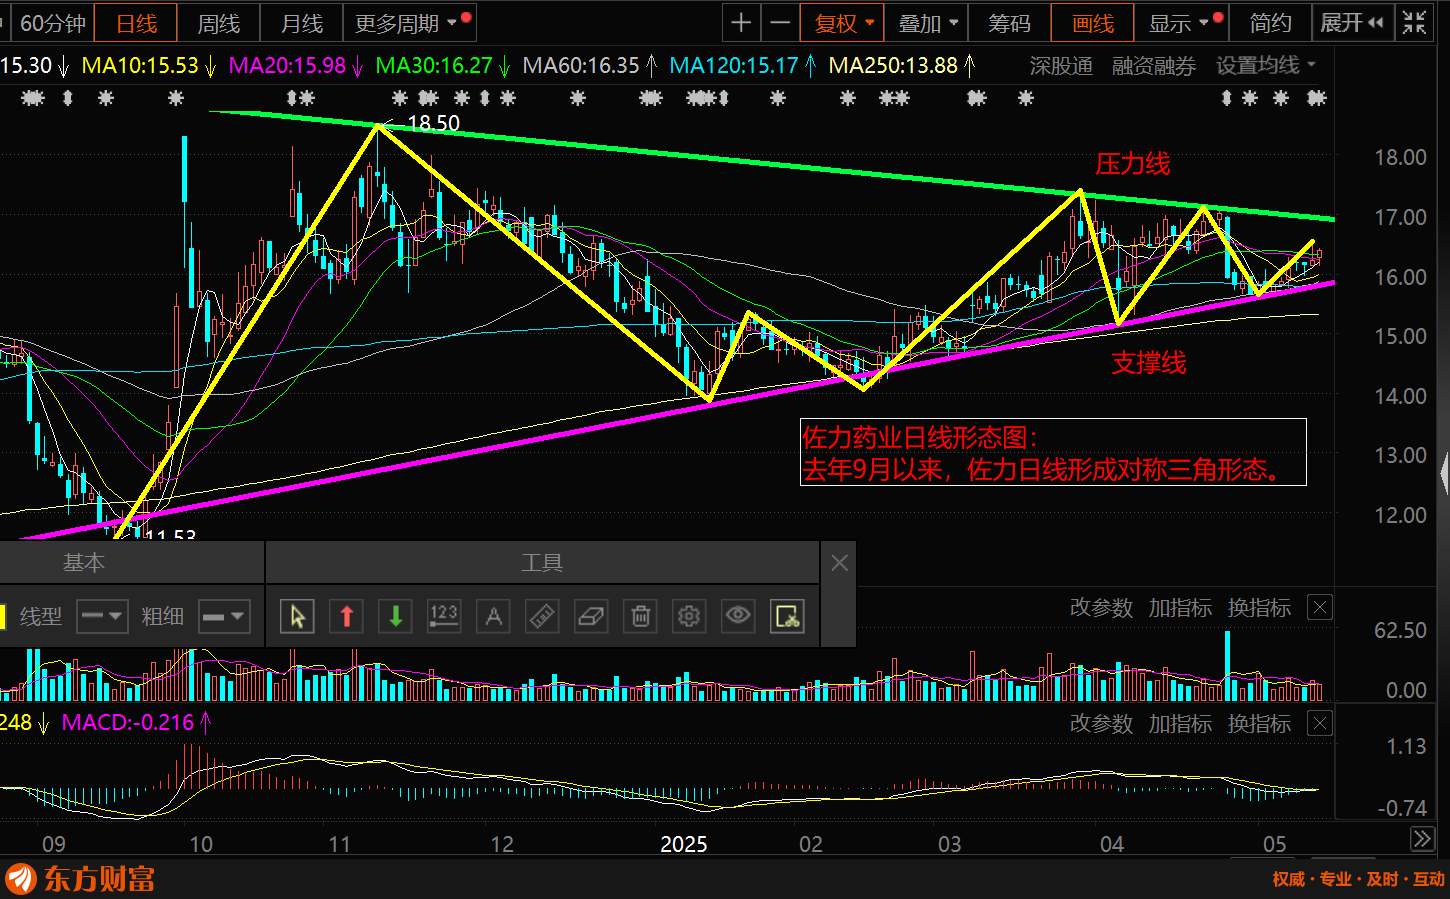This screenshot has height=899, width=1450.
Task: Close the volume indicator panel
Action: pyautogui.click(x=1320, y=607)
